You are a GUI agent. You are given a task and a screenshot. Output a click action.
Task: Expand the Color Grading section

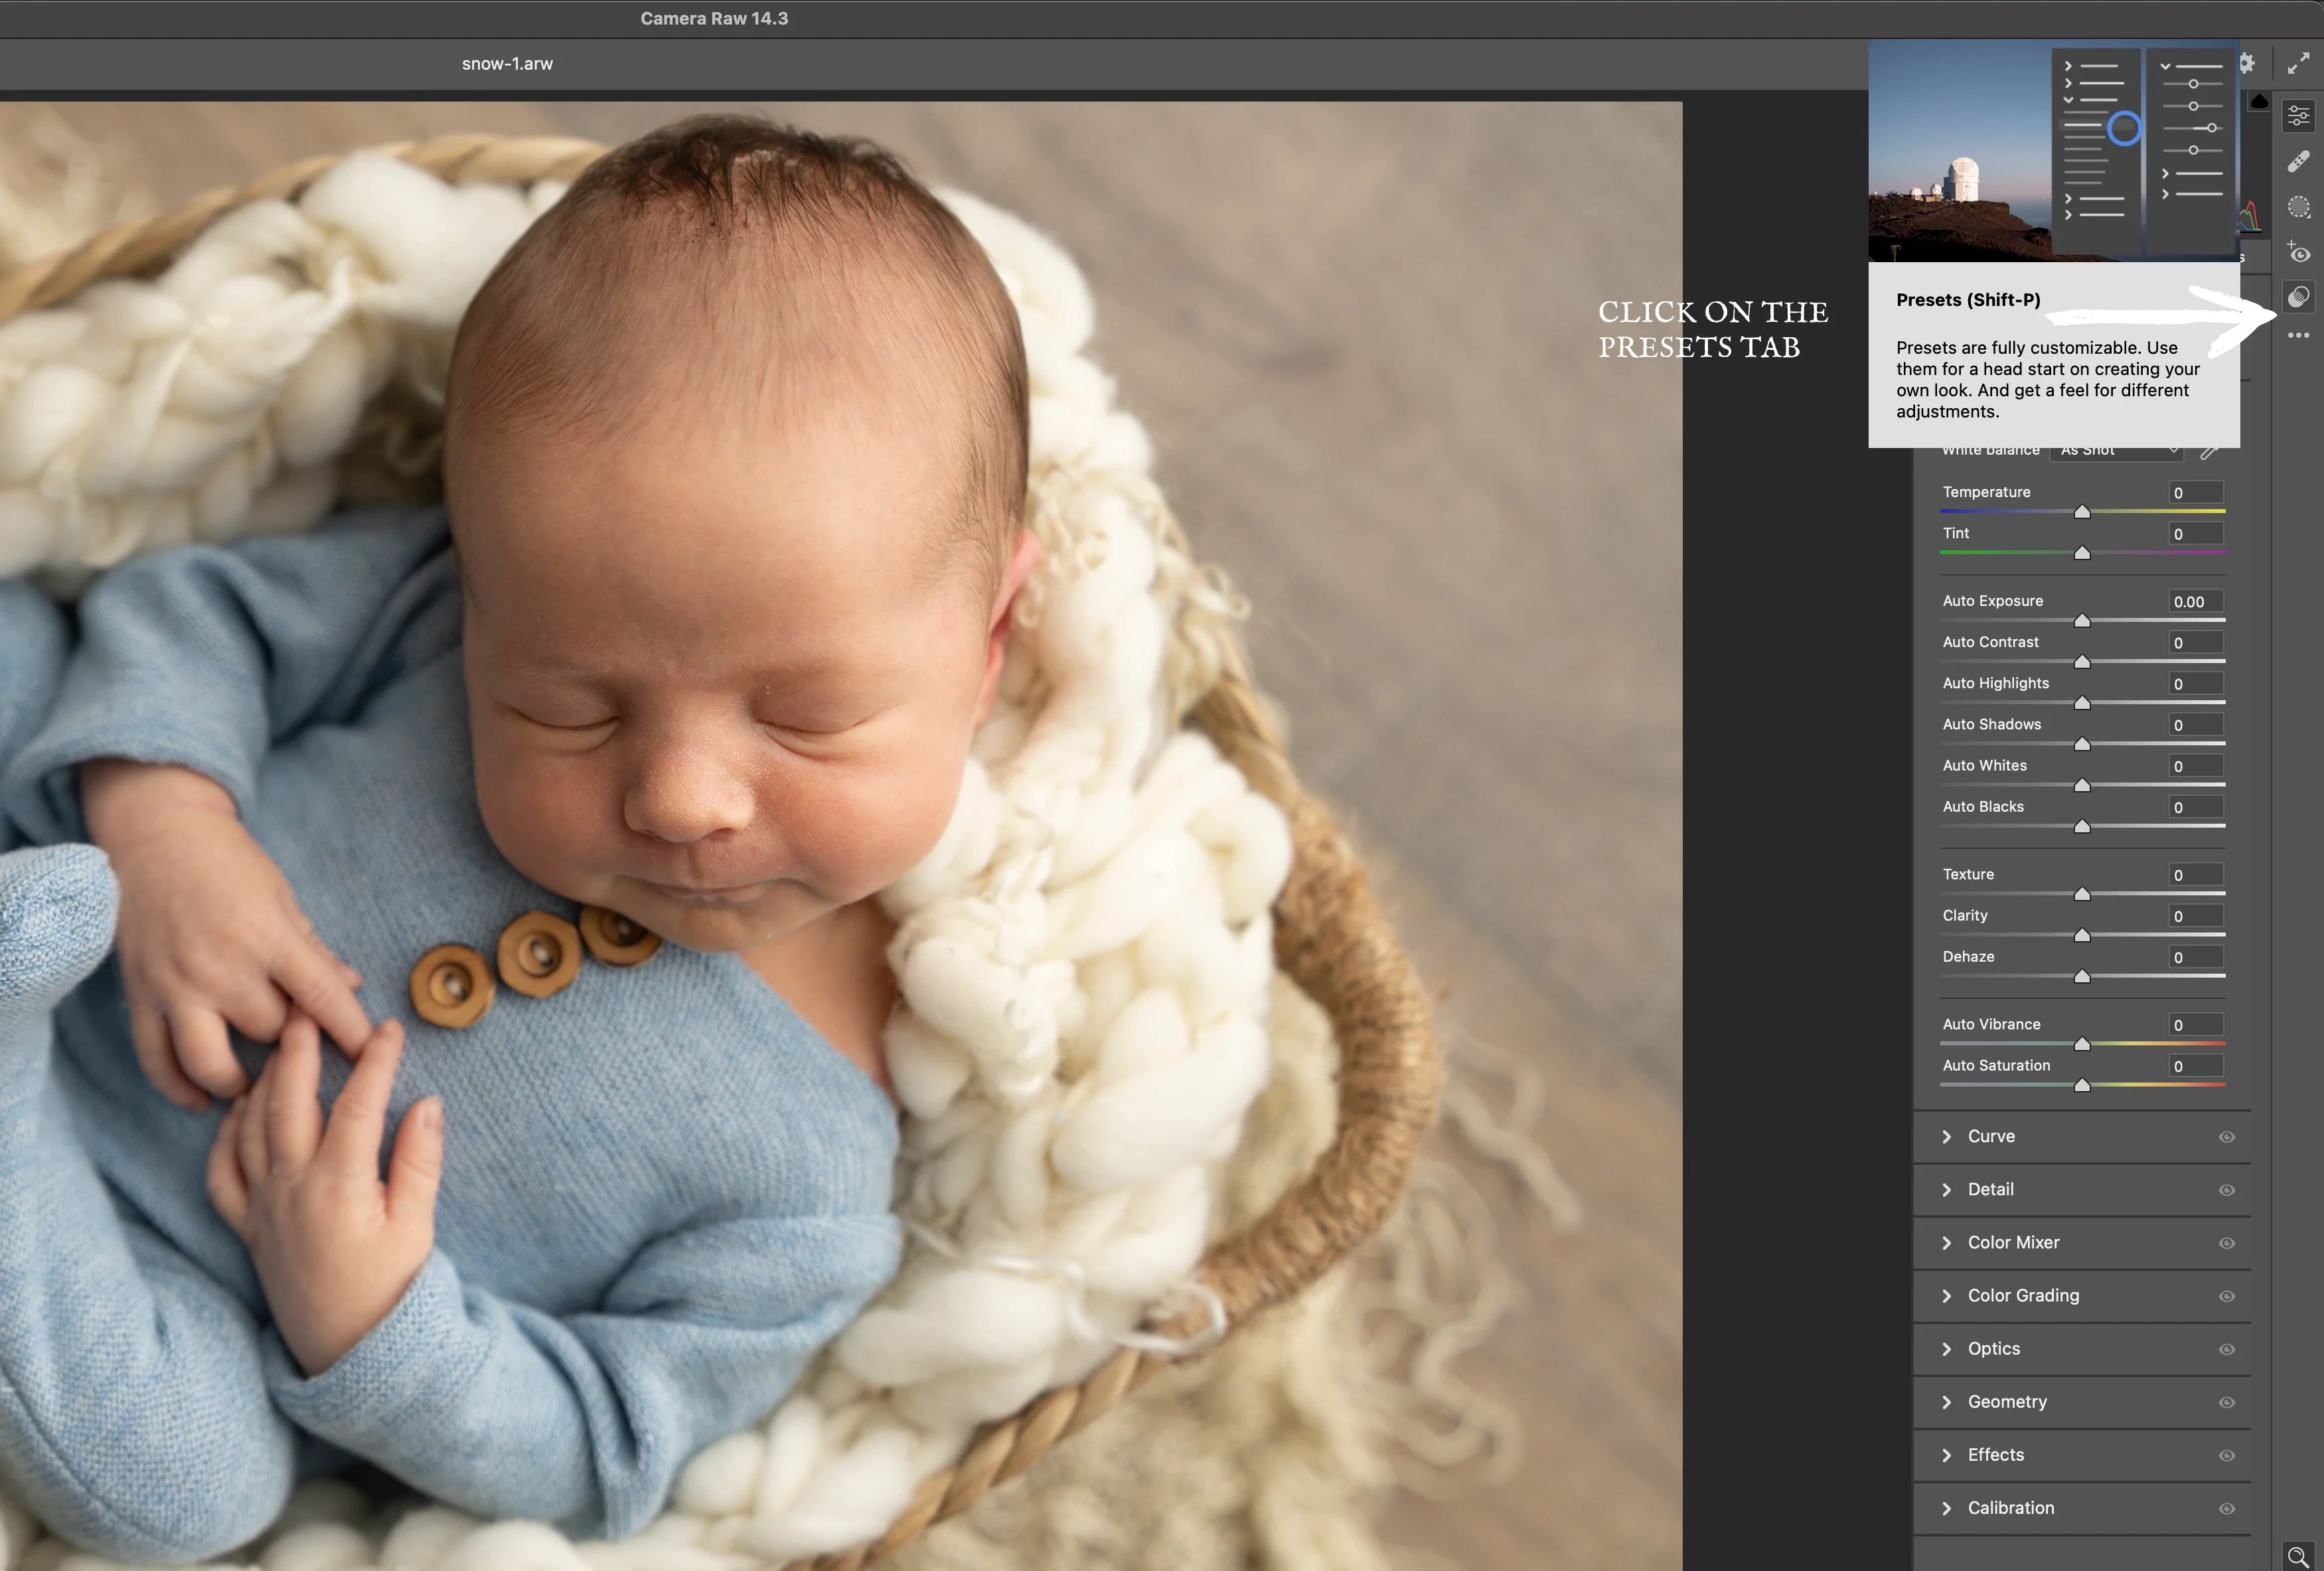coord(1948,1295)
